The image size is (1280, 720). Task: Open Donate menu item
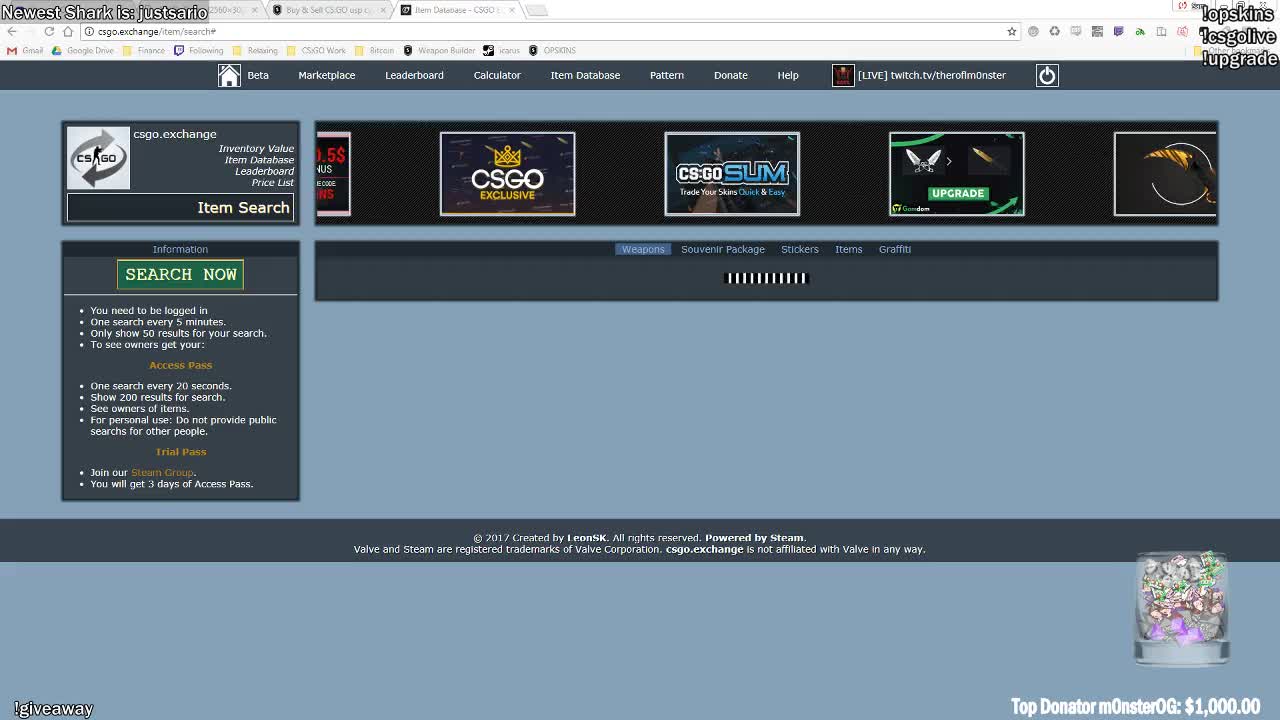tap(730, 75)
